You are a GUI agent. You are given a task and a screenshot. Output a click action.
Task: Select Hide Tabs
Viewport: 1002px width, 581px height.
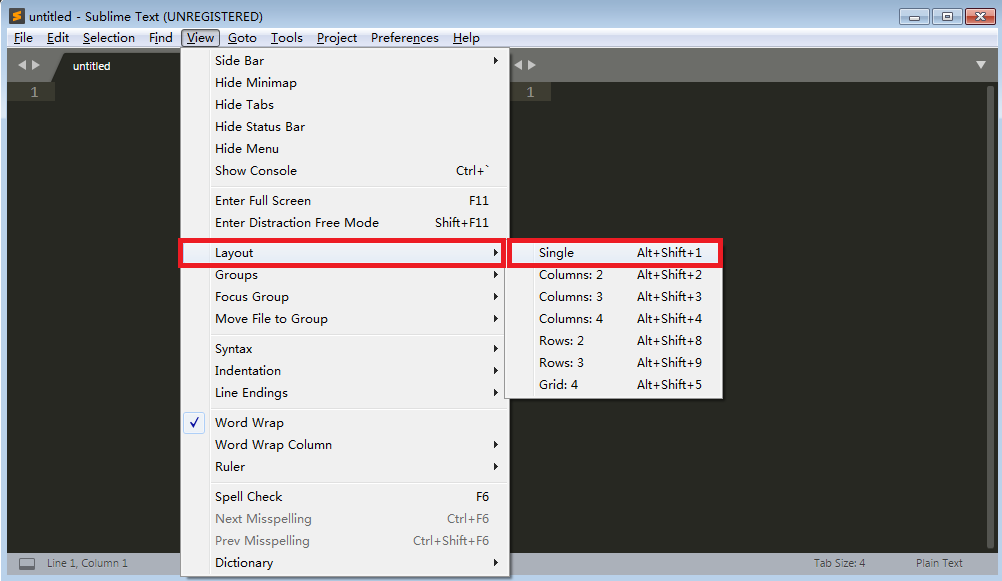coord(346,104)
